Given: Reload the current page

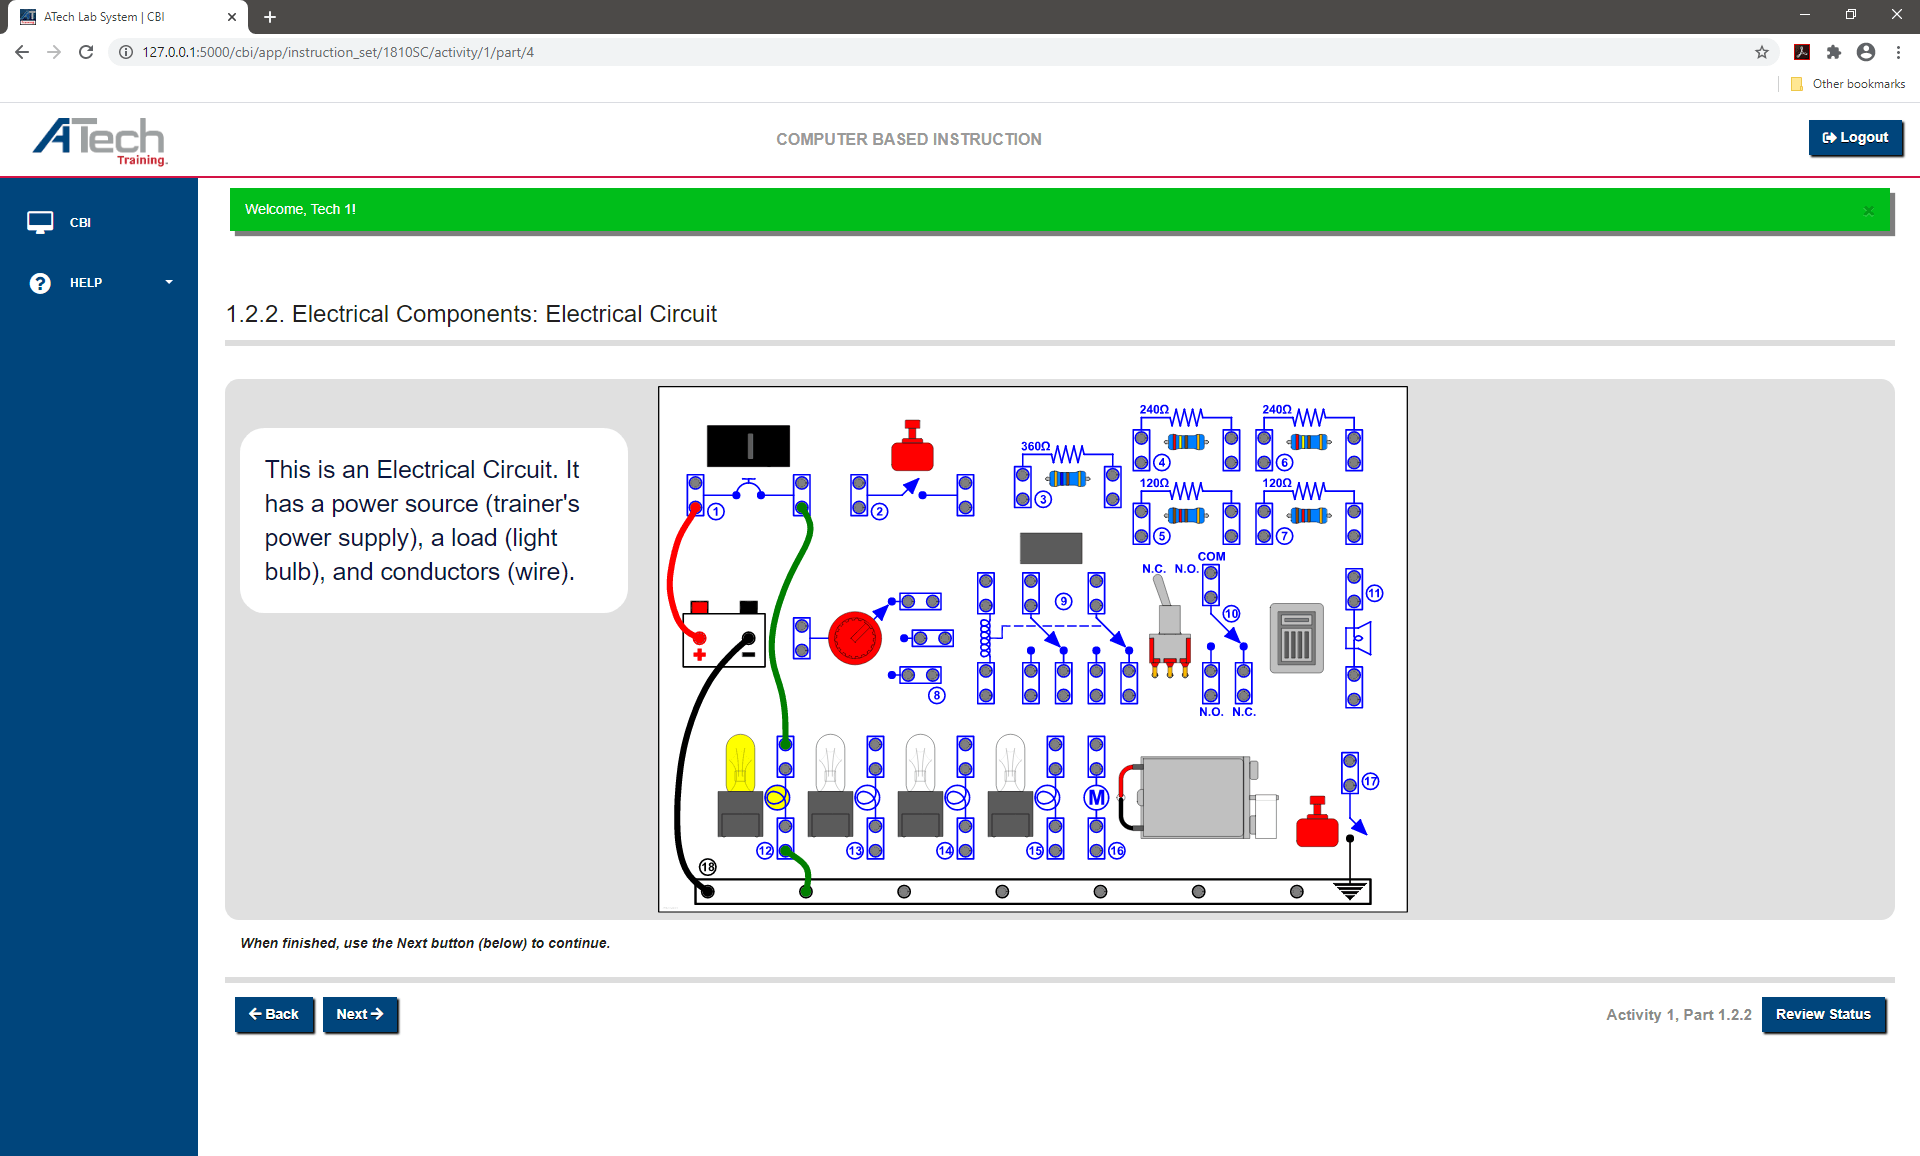Looking at the screenshot, I should click(x=86, y=52).
